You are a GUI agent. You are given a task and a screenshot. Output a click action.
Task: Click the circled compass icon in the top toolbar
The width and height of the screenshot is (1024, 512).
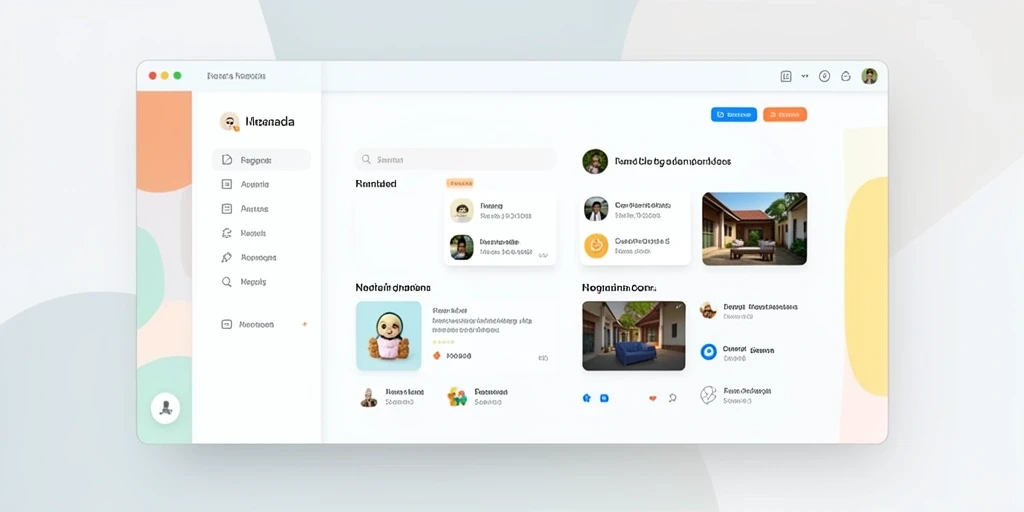click(x=825, y=76)
